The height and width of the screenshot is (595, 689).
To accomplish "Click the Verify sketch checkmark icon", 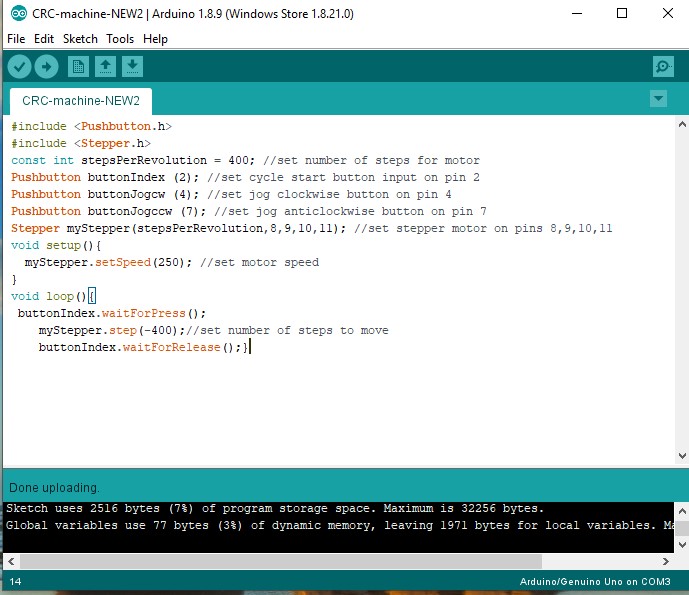I will [x=20, y=67].
